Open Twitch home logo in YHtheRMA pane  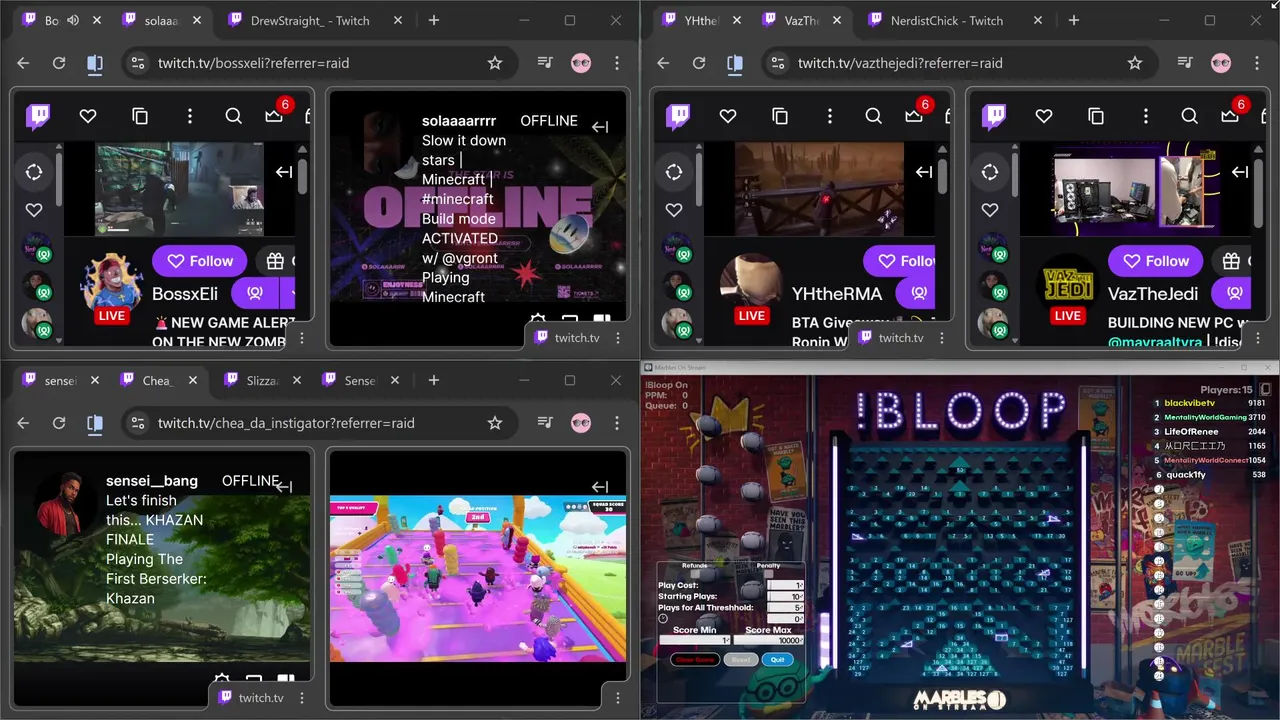679,117
